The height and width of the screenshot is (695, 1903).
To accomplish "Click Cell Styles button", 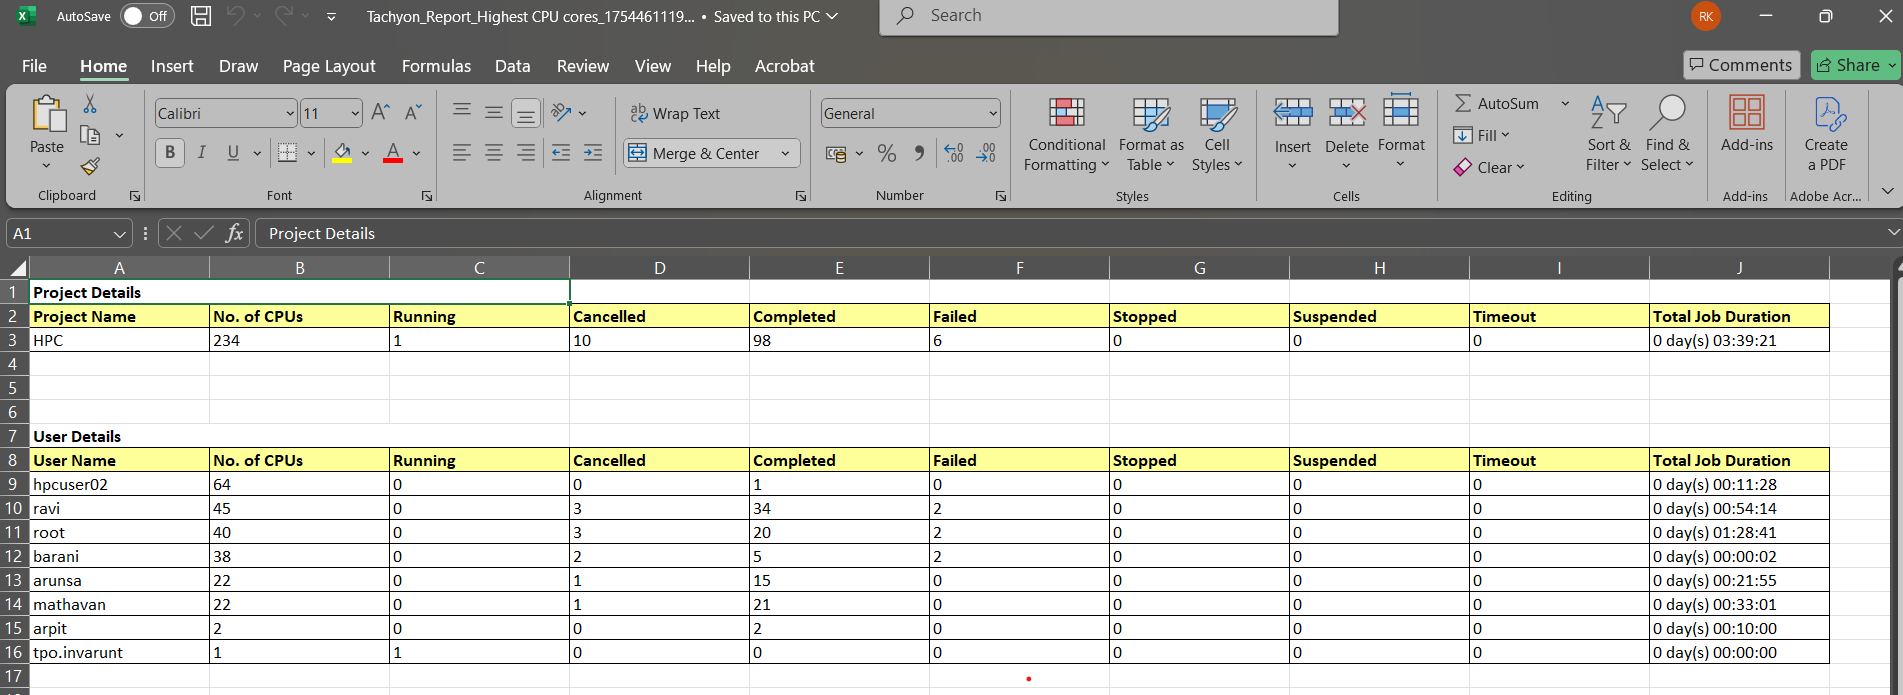I will (1217, 135).
